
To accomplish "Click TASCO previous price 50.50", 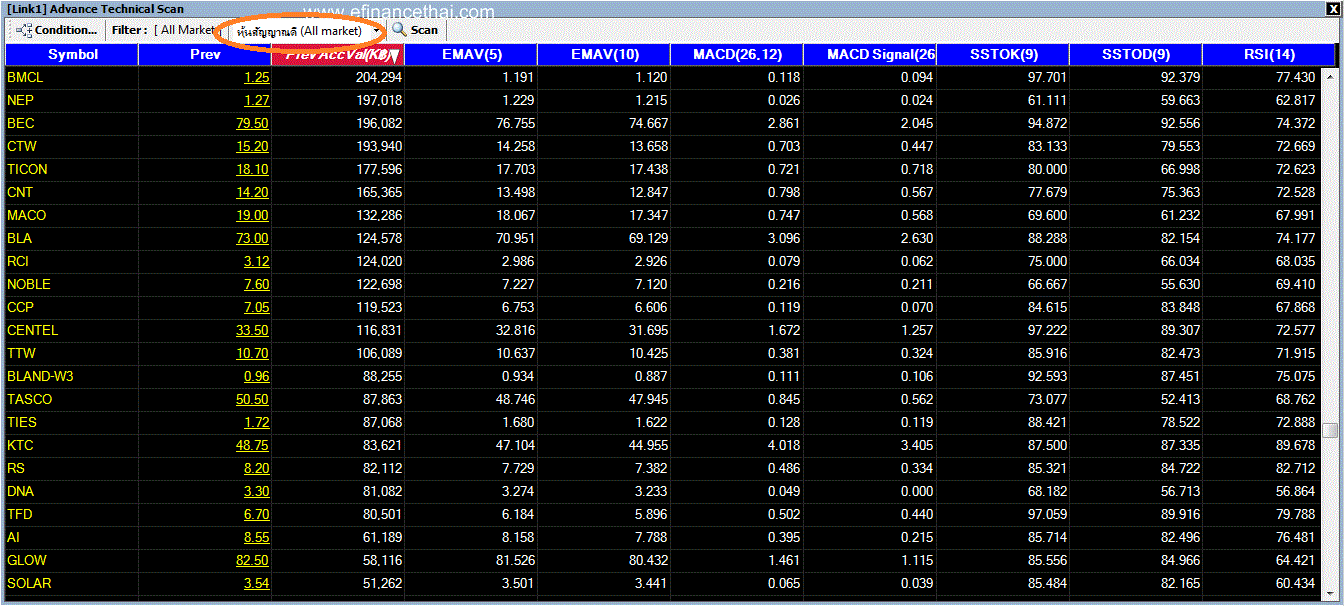I will pos(252,399).
